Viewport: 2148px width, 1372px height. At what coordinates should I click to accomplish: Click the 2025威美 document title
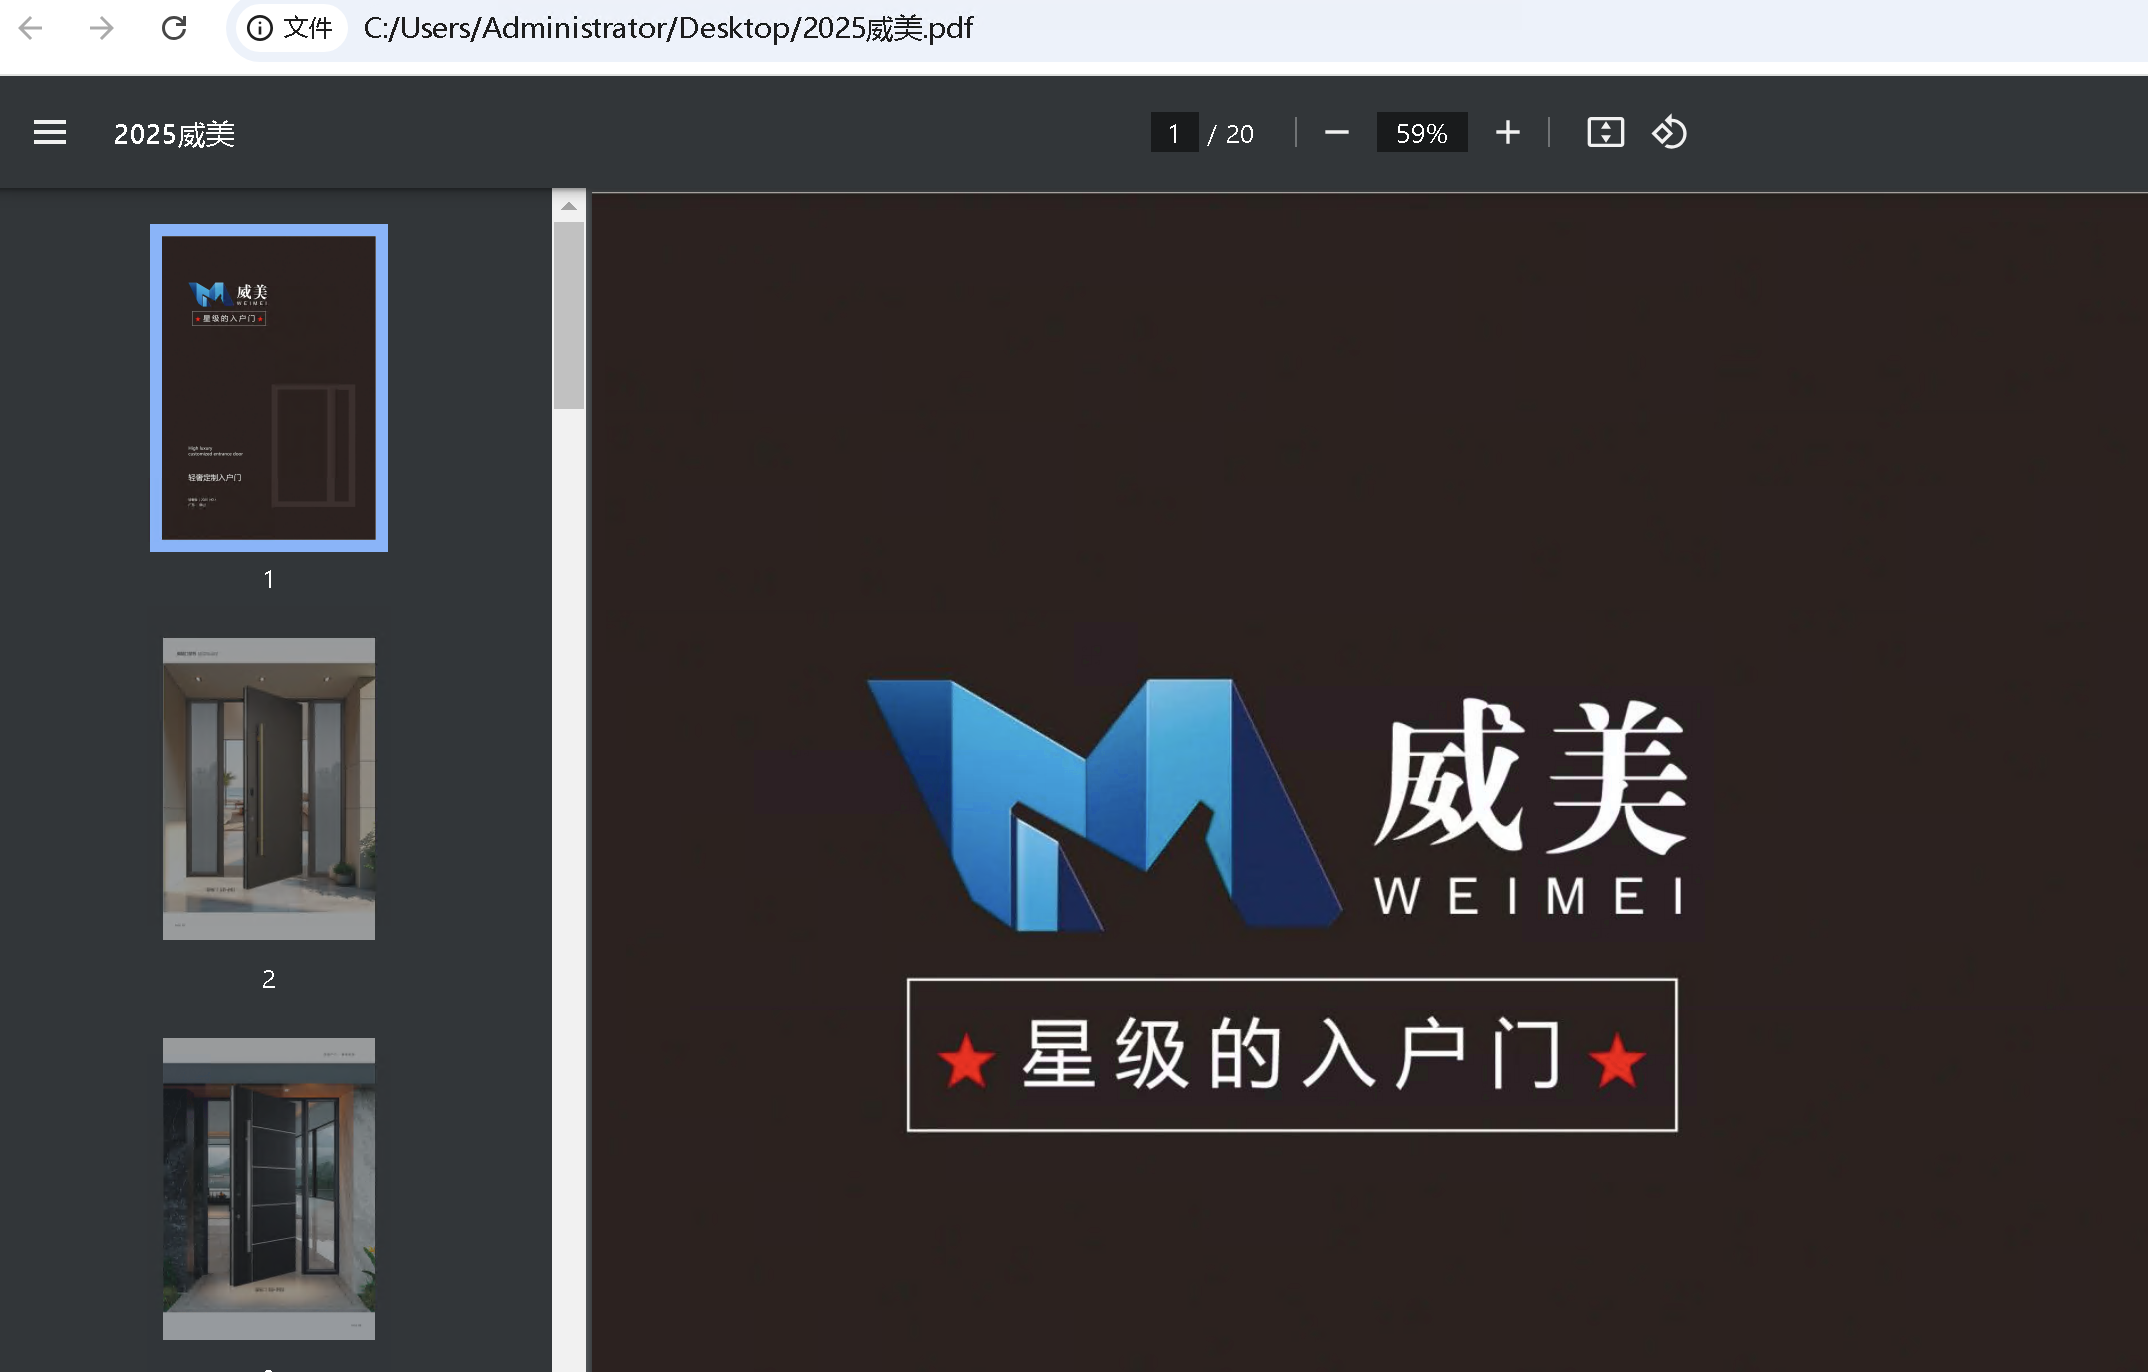click(174, 134)
